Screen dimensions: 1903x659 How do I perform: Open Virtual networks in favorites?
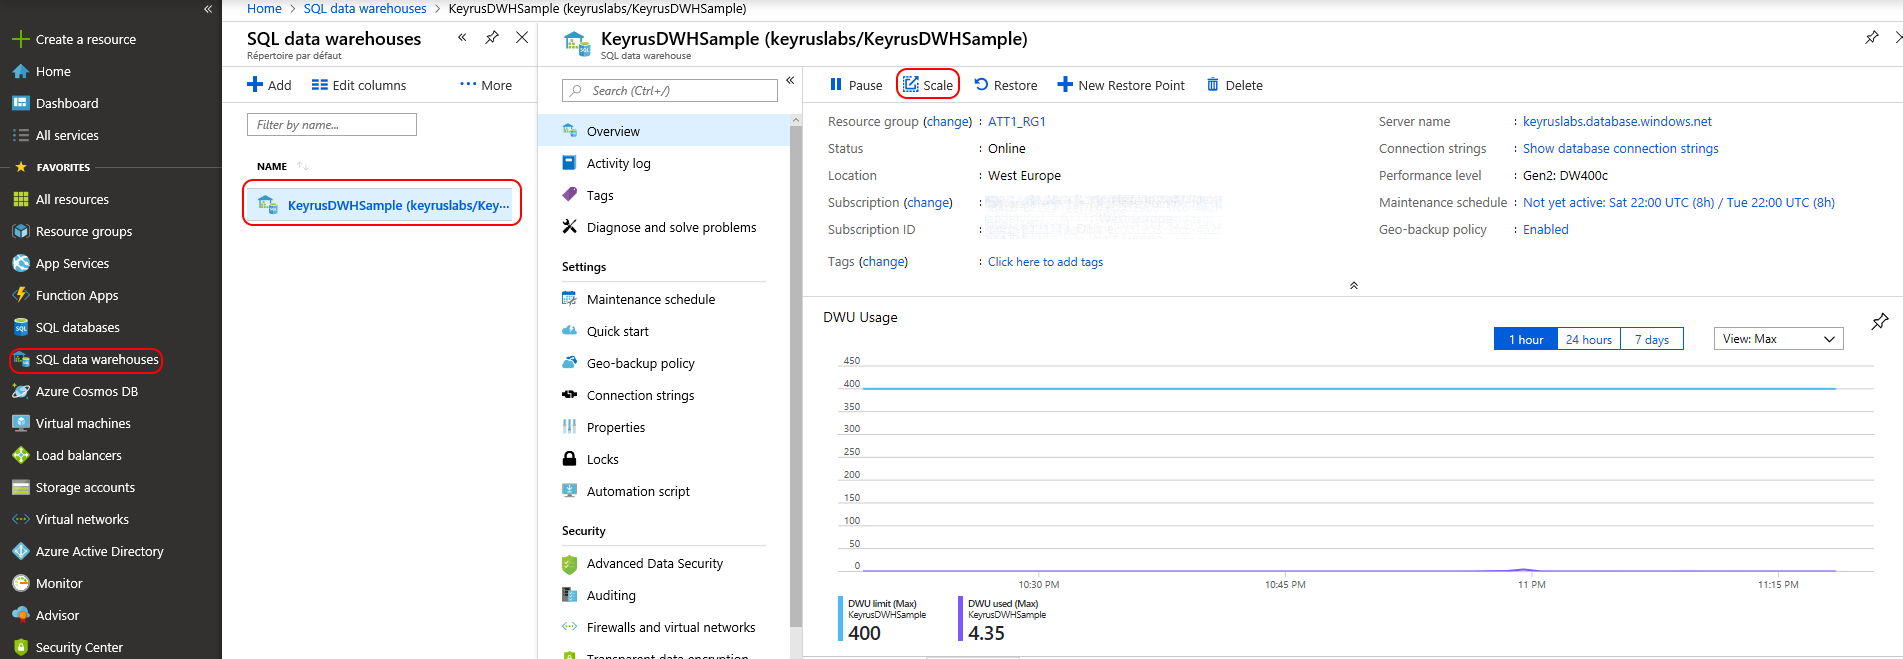82,519
